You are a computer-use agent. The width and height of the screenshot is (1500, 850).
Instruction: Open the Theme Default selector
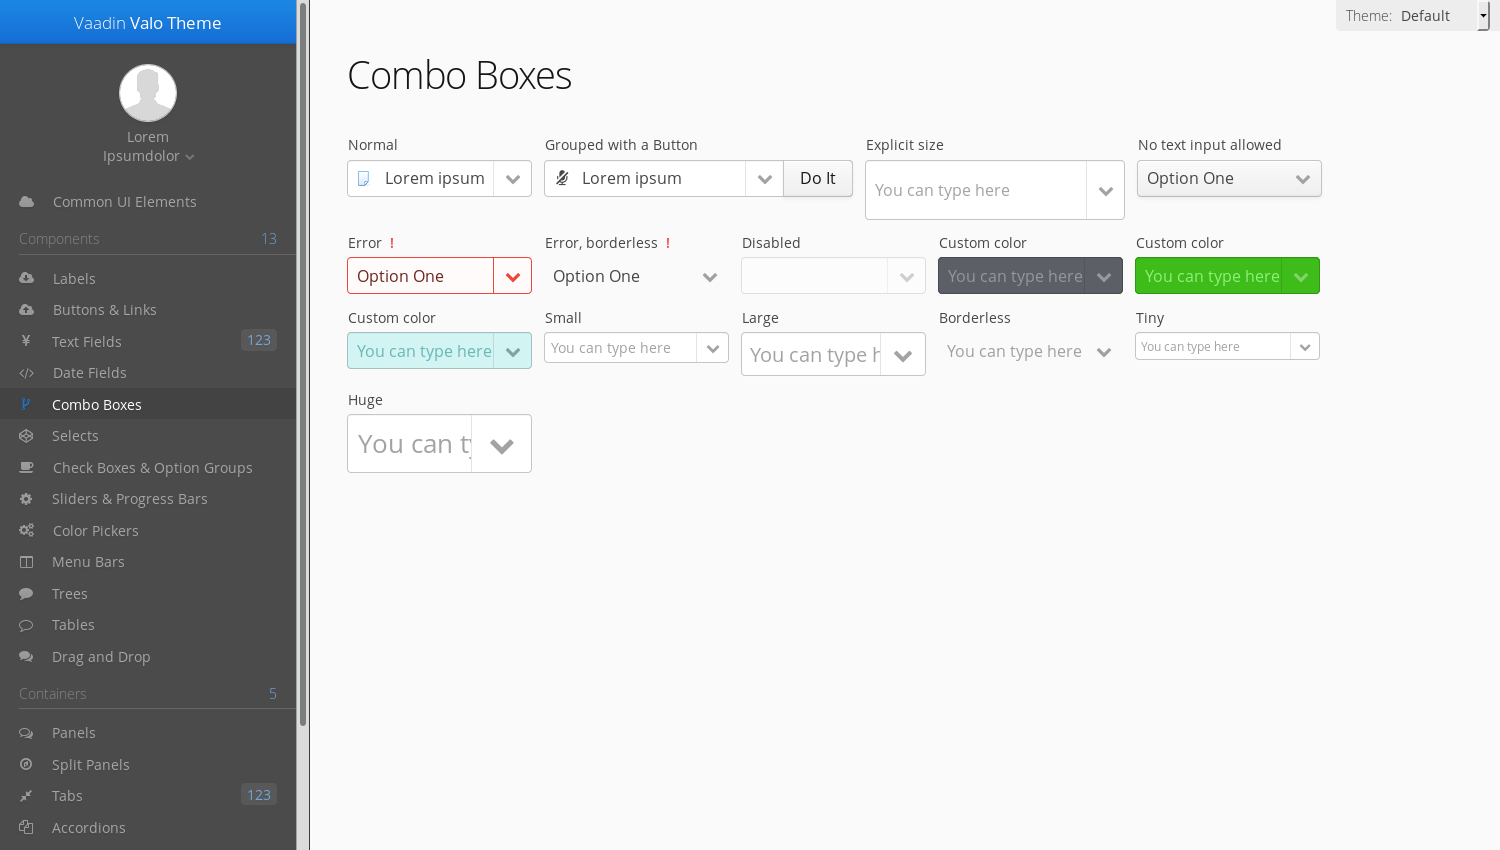click(1412, 16)
